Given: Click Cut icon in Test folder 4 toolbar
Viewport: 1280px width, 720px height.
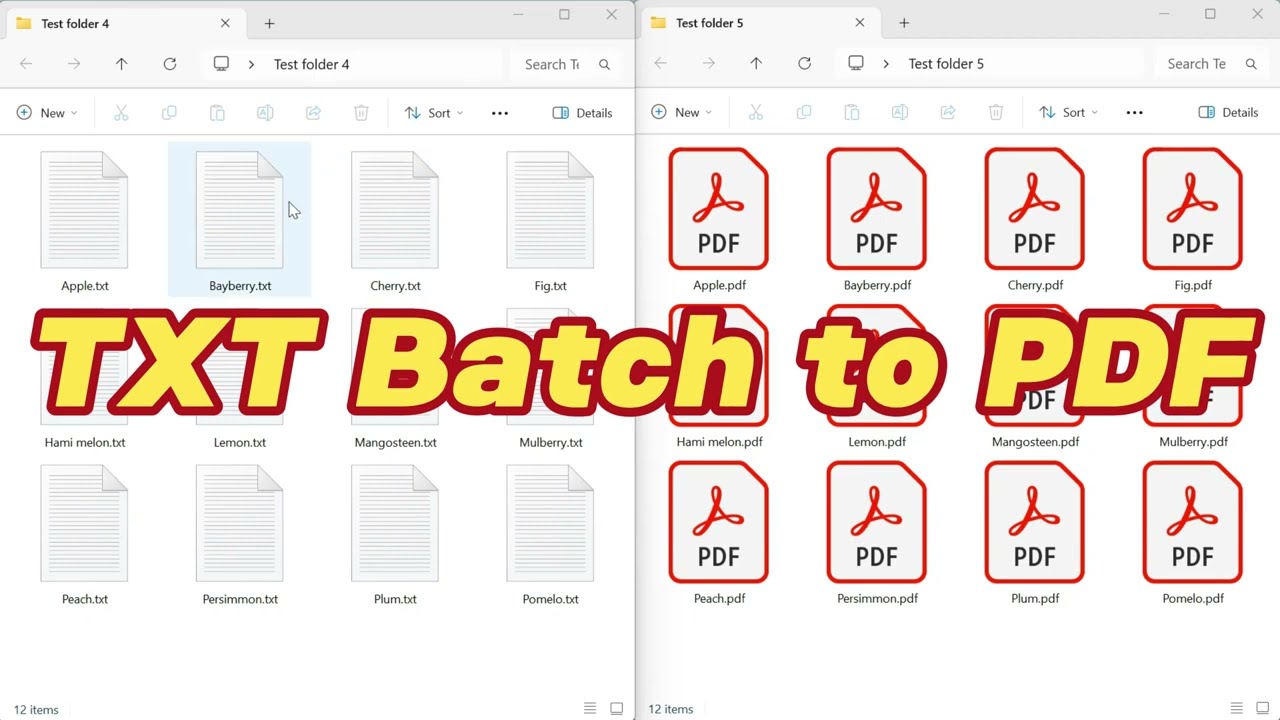Looking at the screenshot, I should pos(121,113).
